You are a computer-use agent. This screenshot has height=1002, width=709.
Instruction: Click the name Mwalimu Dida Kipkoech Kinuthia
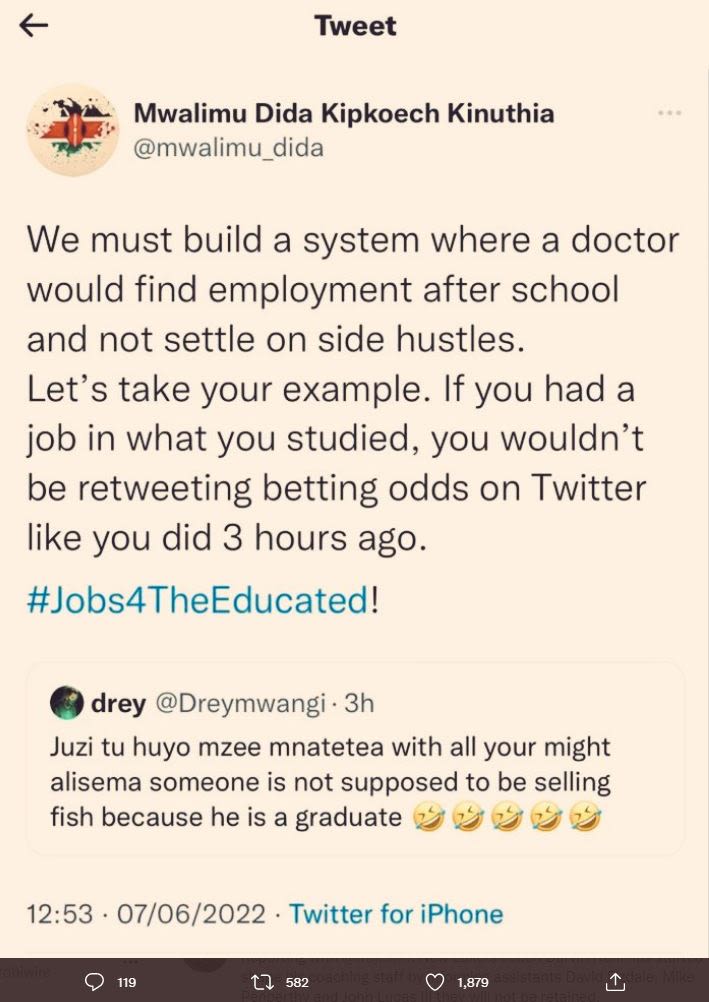(344, 113)
